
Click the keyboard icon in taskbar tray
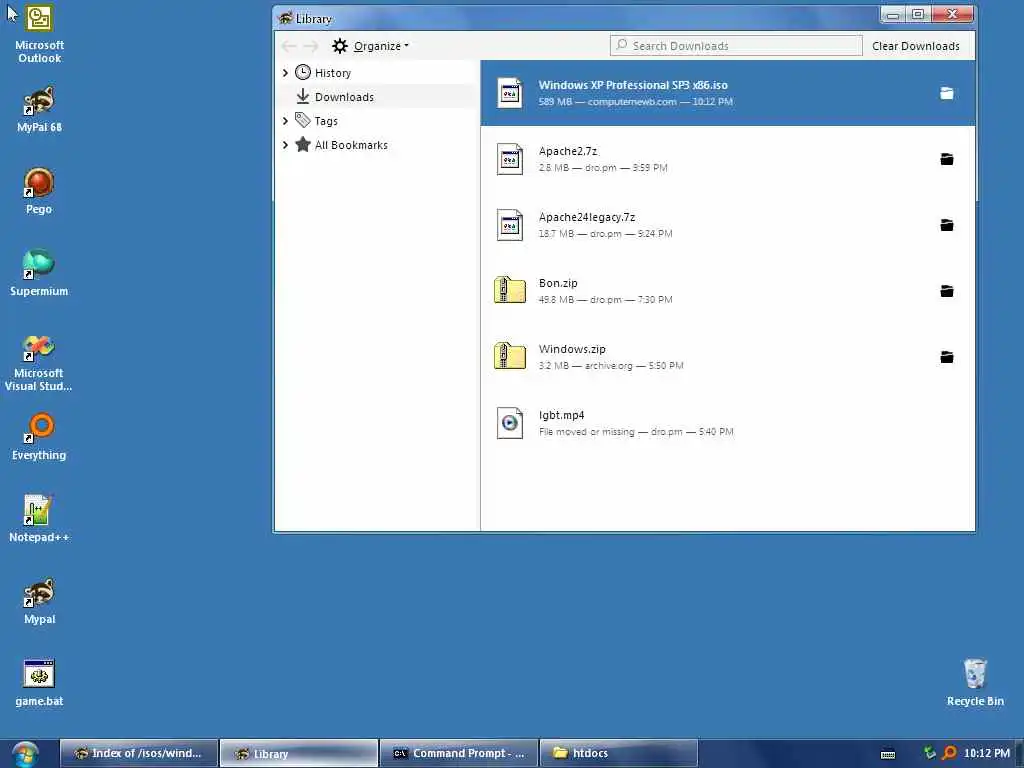tap(888, 754)
